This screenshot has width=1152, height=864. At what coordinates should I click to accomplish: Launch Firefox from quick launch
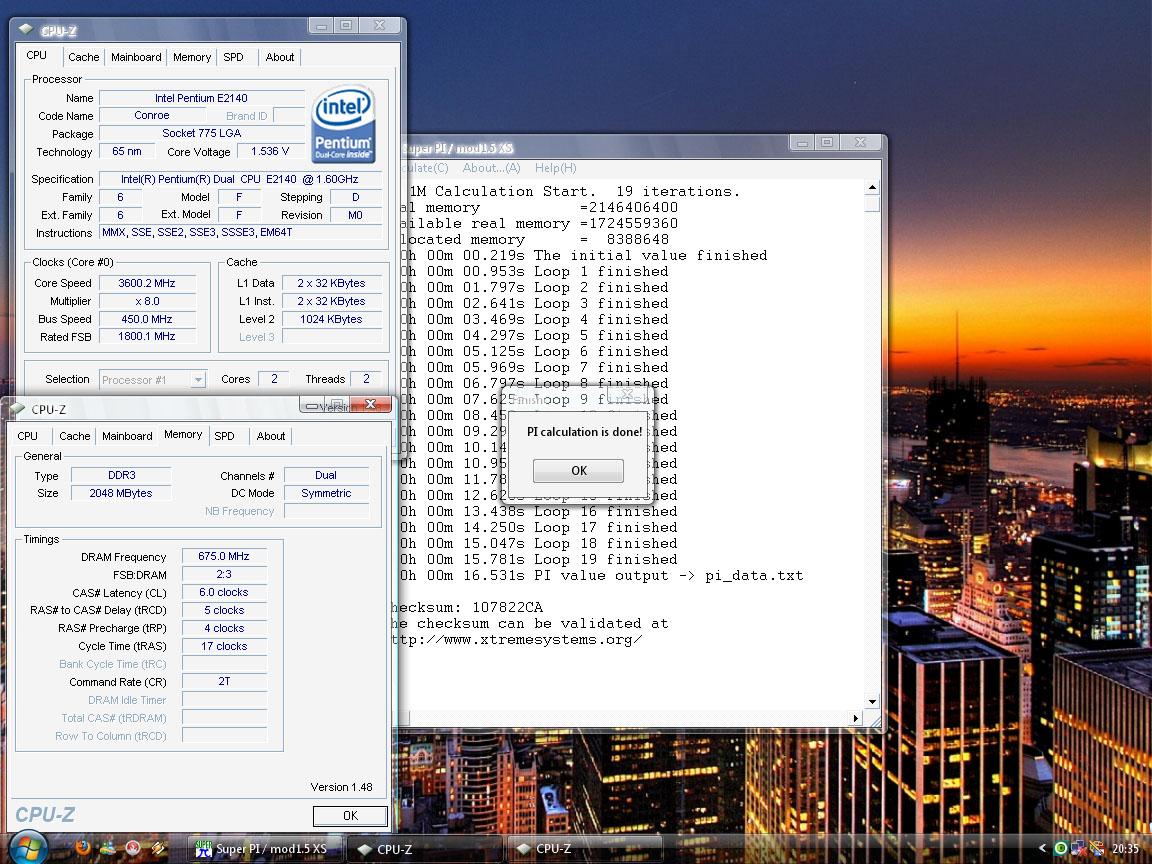[x=83, y=848]
